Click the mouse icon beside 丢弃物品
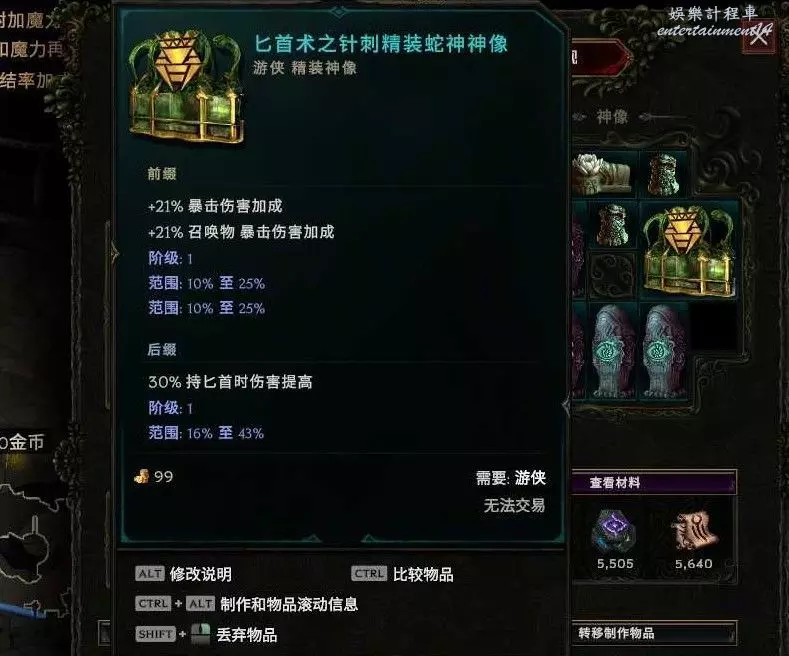The image size is (789, 656). tap(200, 634)
